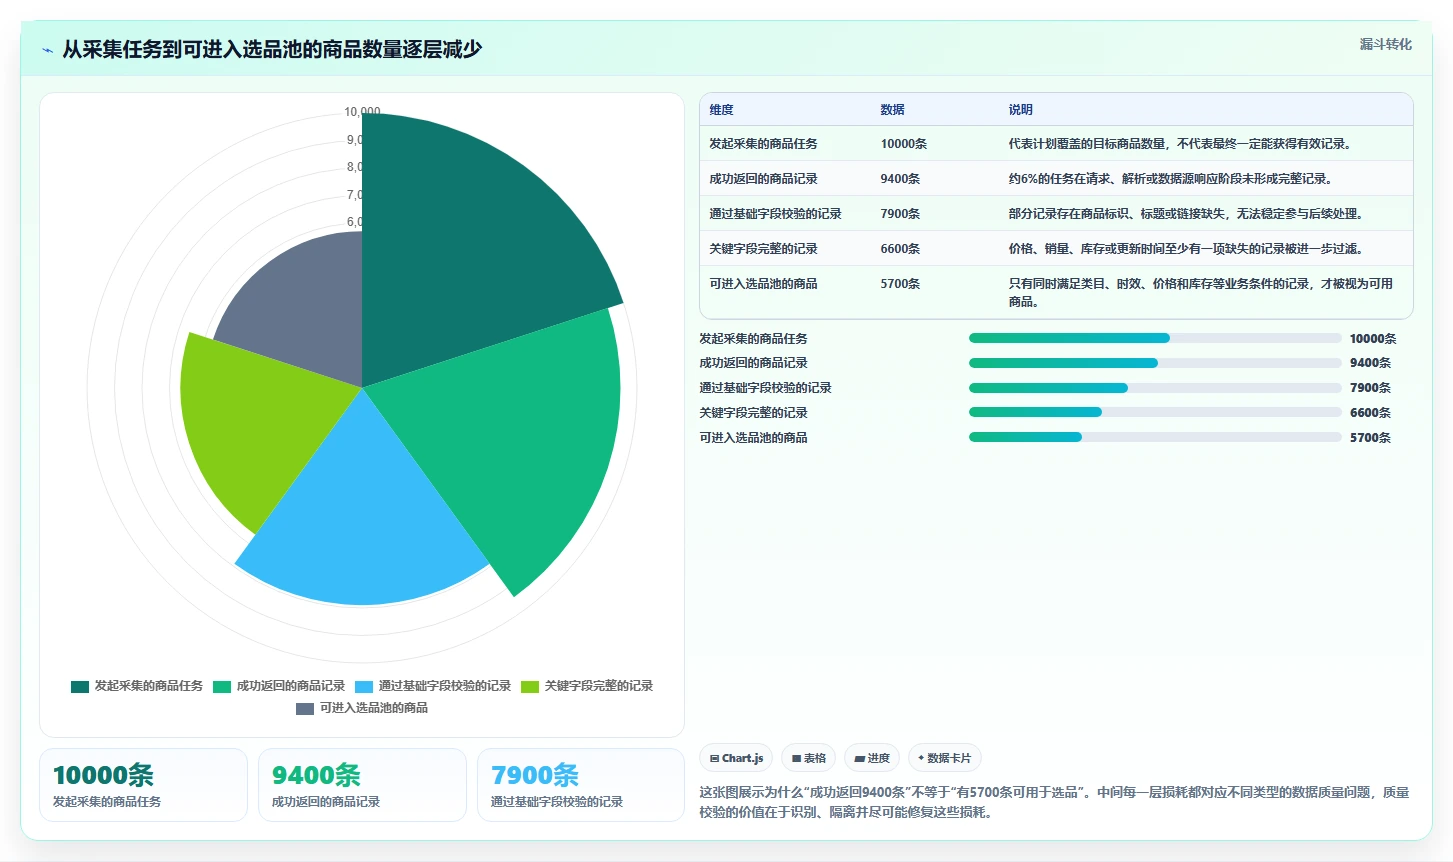Click the description starting with 约6%的任务
The height and width of the screenshot is (862, 1453).
(x=1171, y=179)
